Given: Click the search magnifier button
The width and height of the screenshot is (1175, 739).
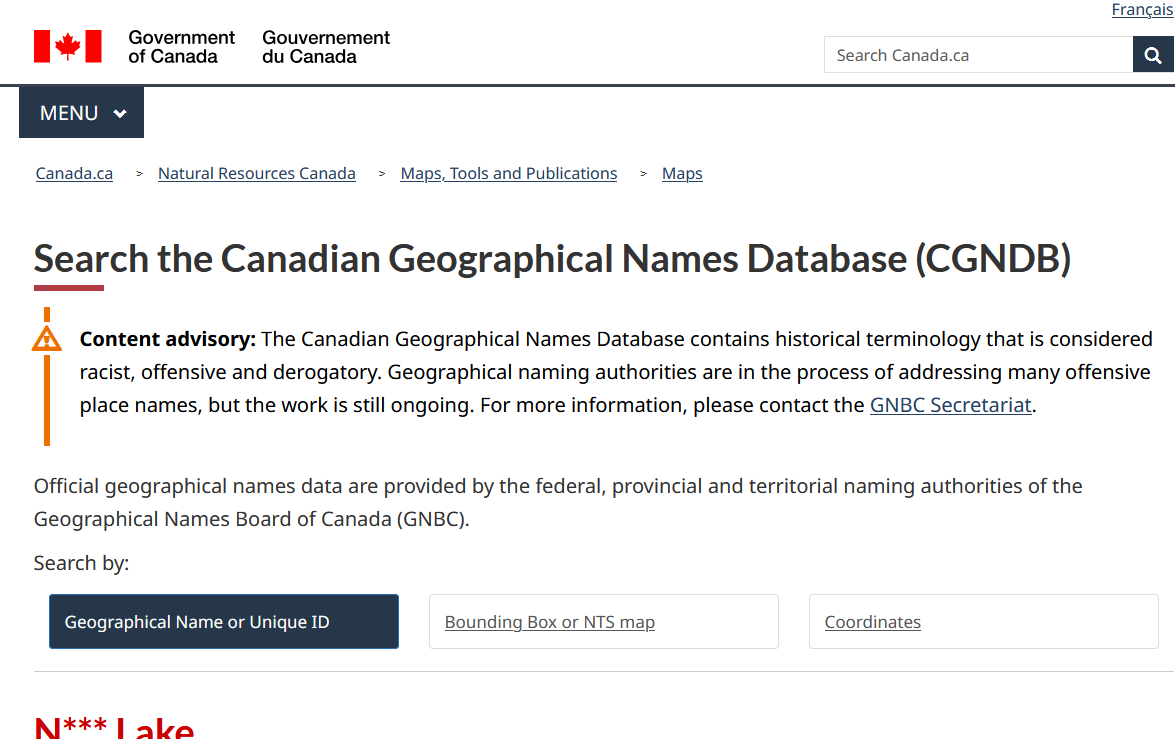Looking at the screenshot, I should click(1153, 55).
